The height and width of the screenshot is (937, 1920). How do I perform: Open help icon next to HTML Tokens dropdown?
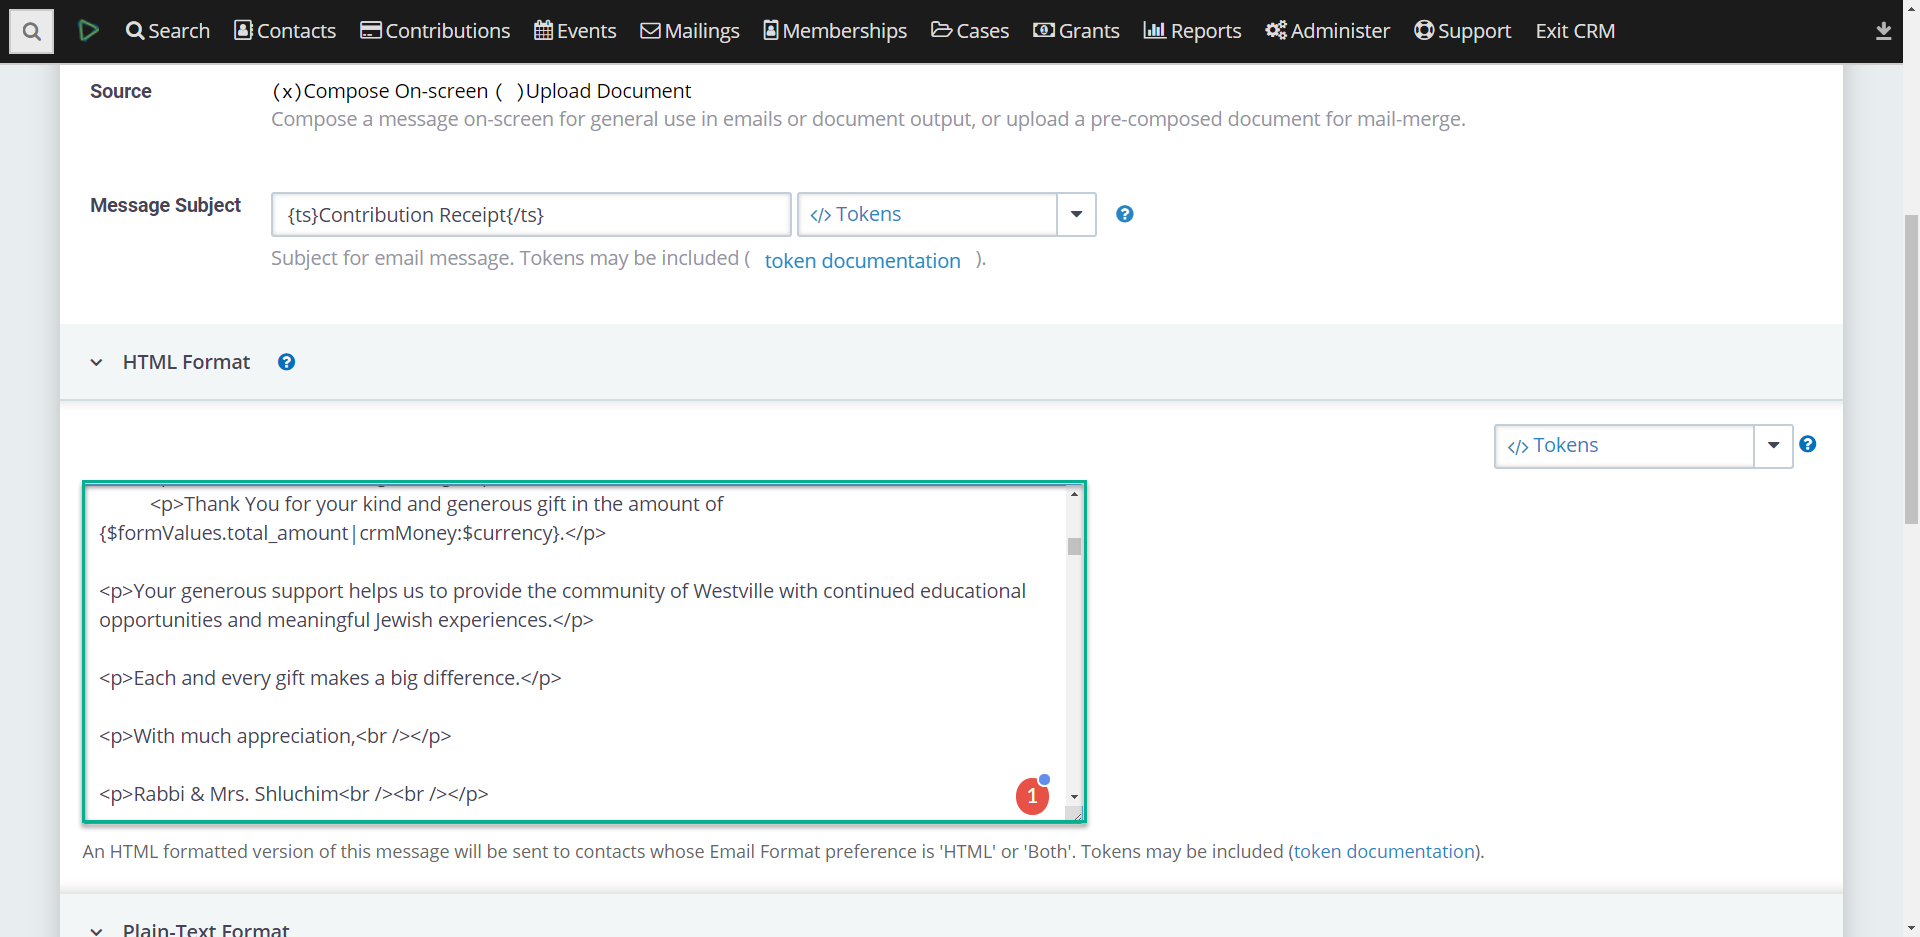pyautogui.click(x=1808, y=444)
